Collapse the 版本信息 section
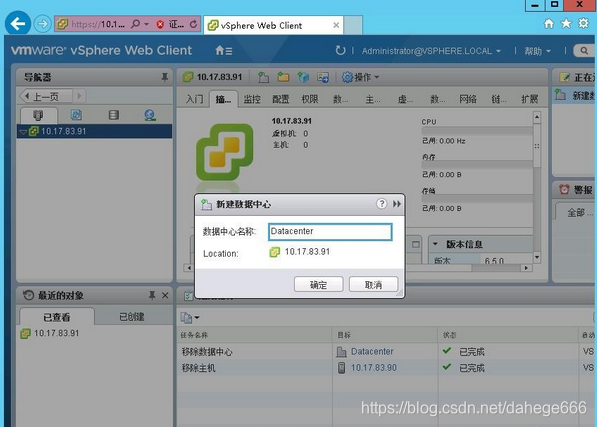Screen dimensions: 597x427 tap(435, 244)
